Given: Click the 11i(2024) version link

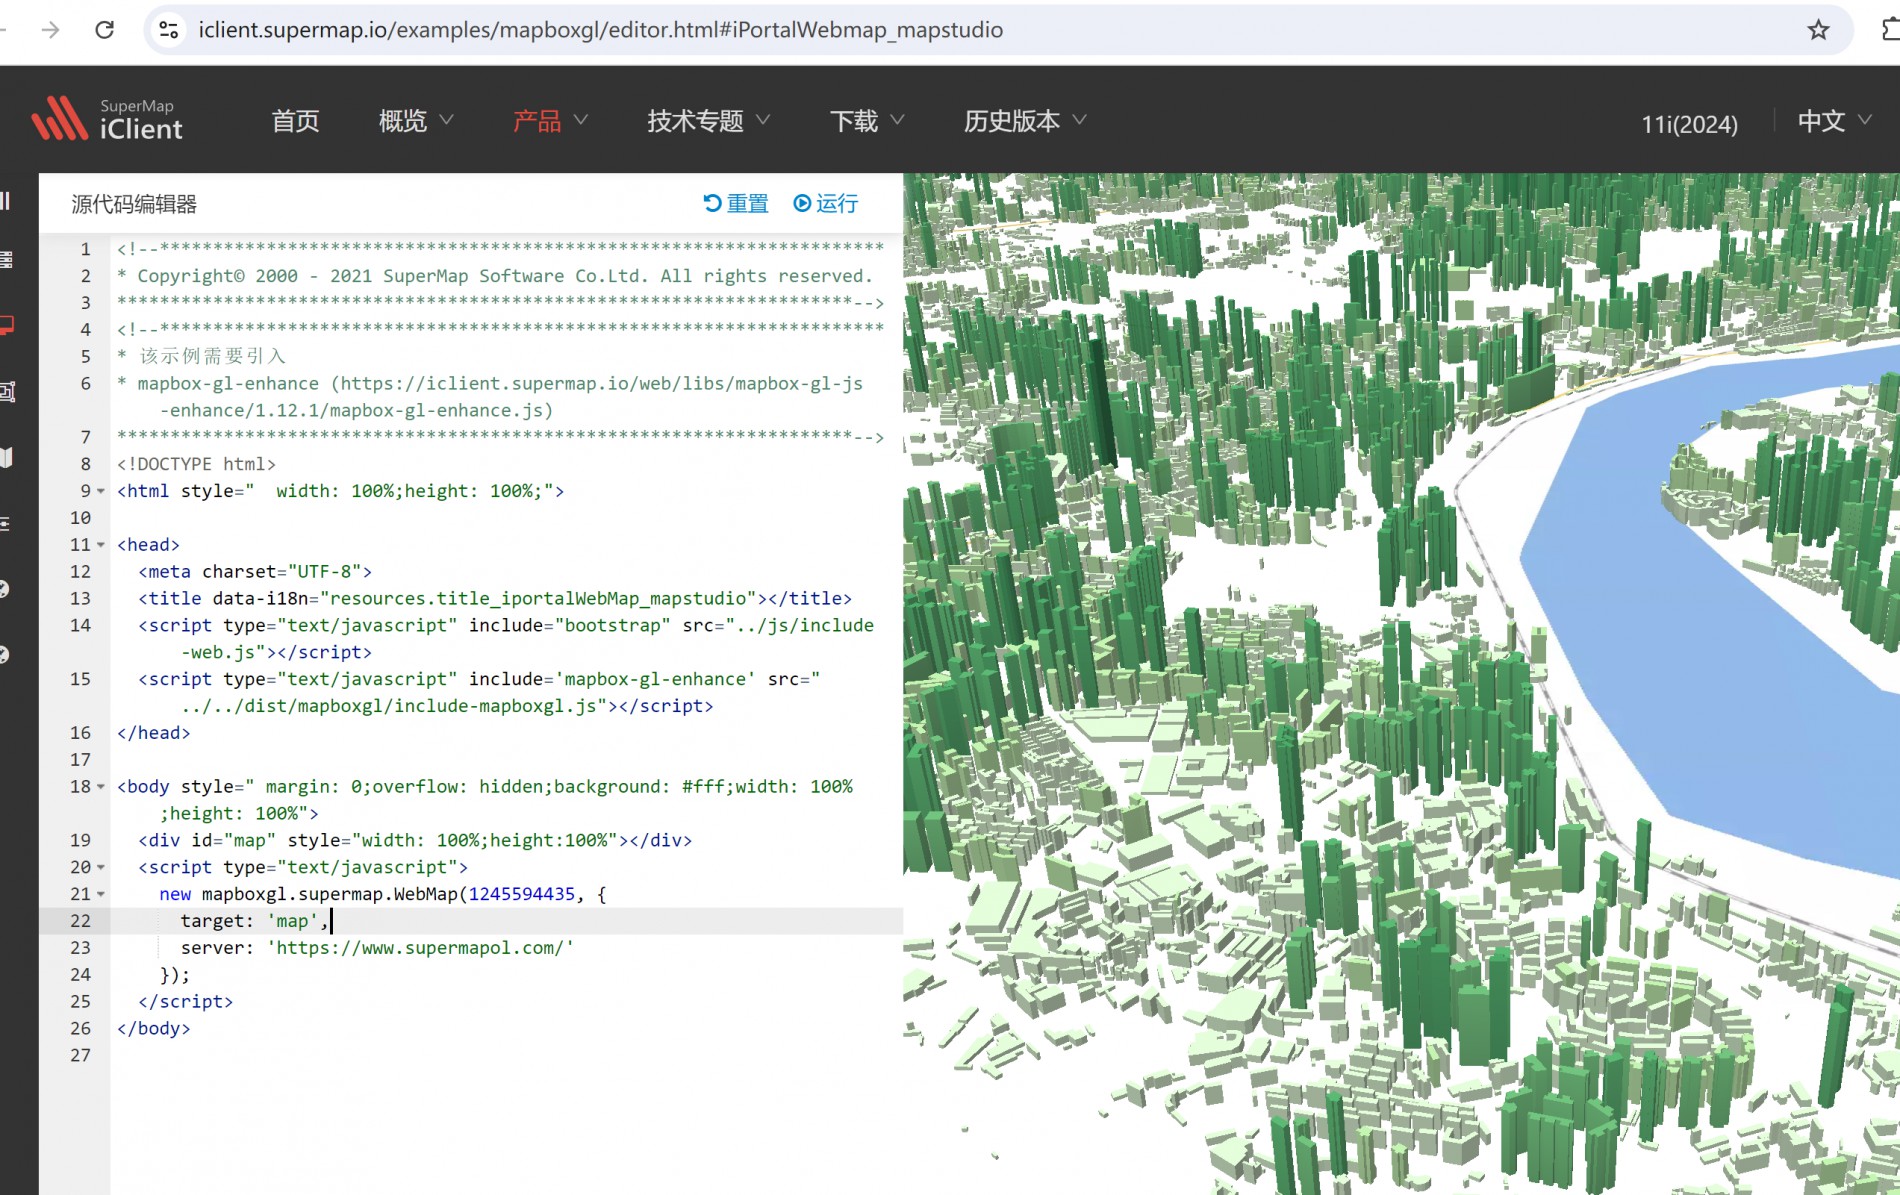Looking at the screenshot, I should 1689,124.
